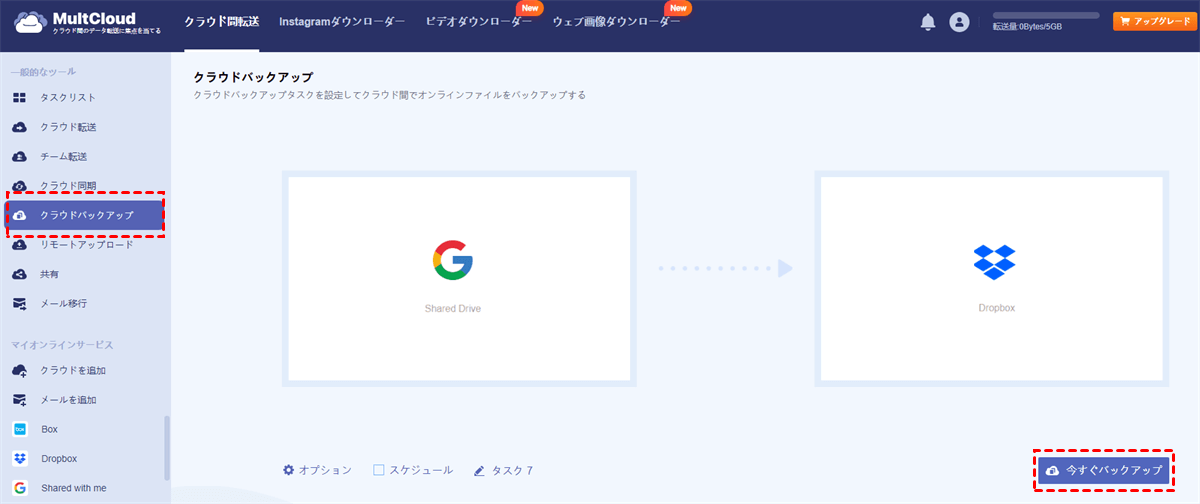Switch to クラウド間転送 tab
1200x504 pixels.
click(221, 22)
